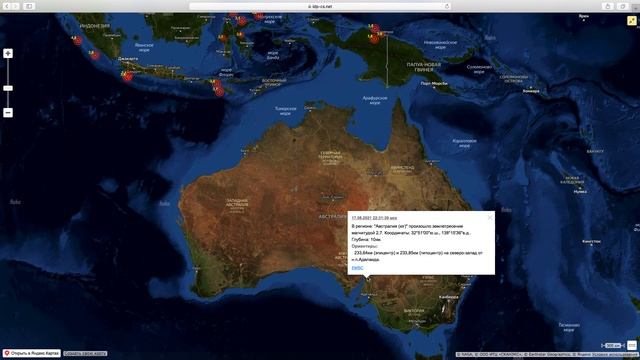
Task: Click the 'Канберра' city label
Action: 449,297
